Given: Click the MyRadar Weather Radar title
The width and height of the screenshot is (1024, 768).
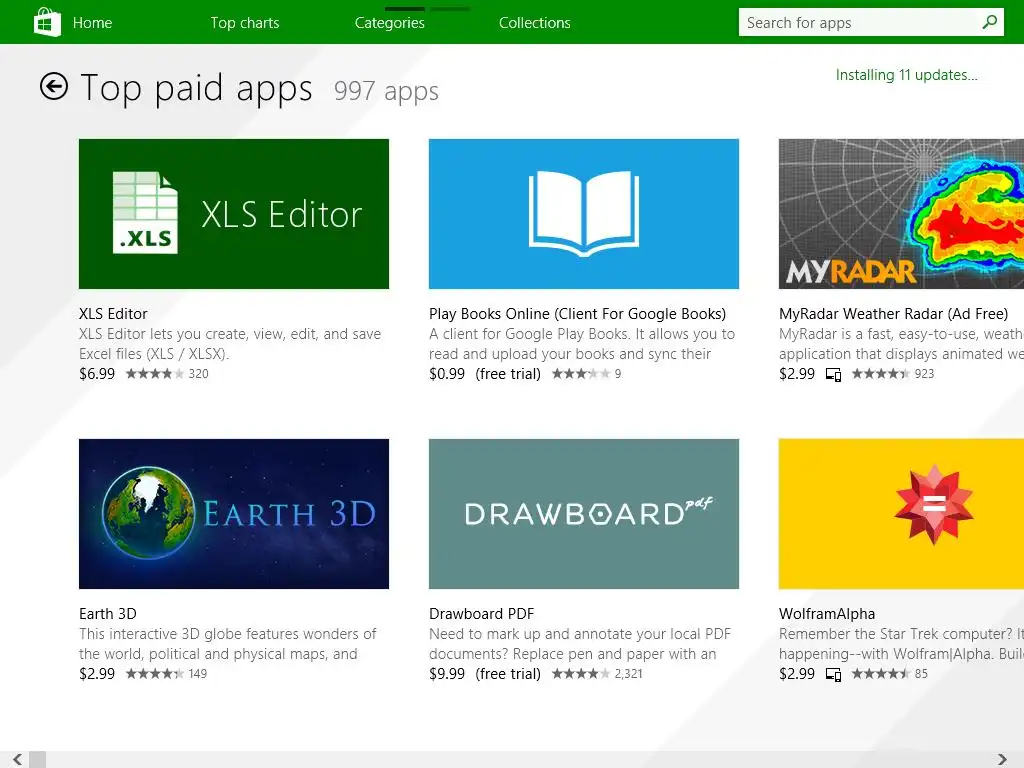Looking at the screenshot, I should (893, 313).
